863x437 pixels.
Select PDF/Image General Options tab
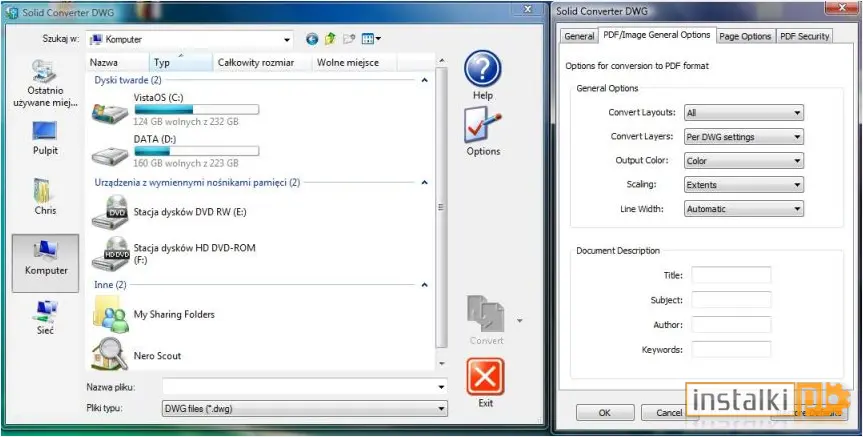(657, 35)
